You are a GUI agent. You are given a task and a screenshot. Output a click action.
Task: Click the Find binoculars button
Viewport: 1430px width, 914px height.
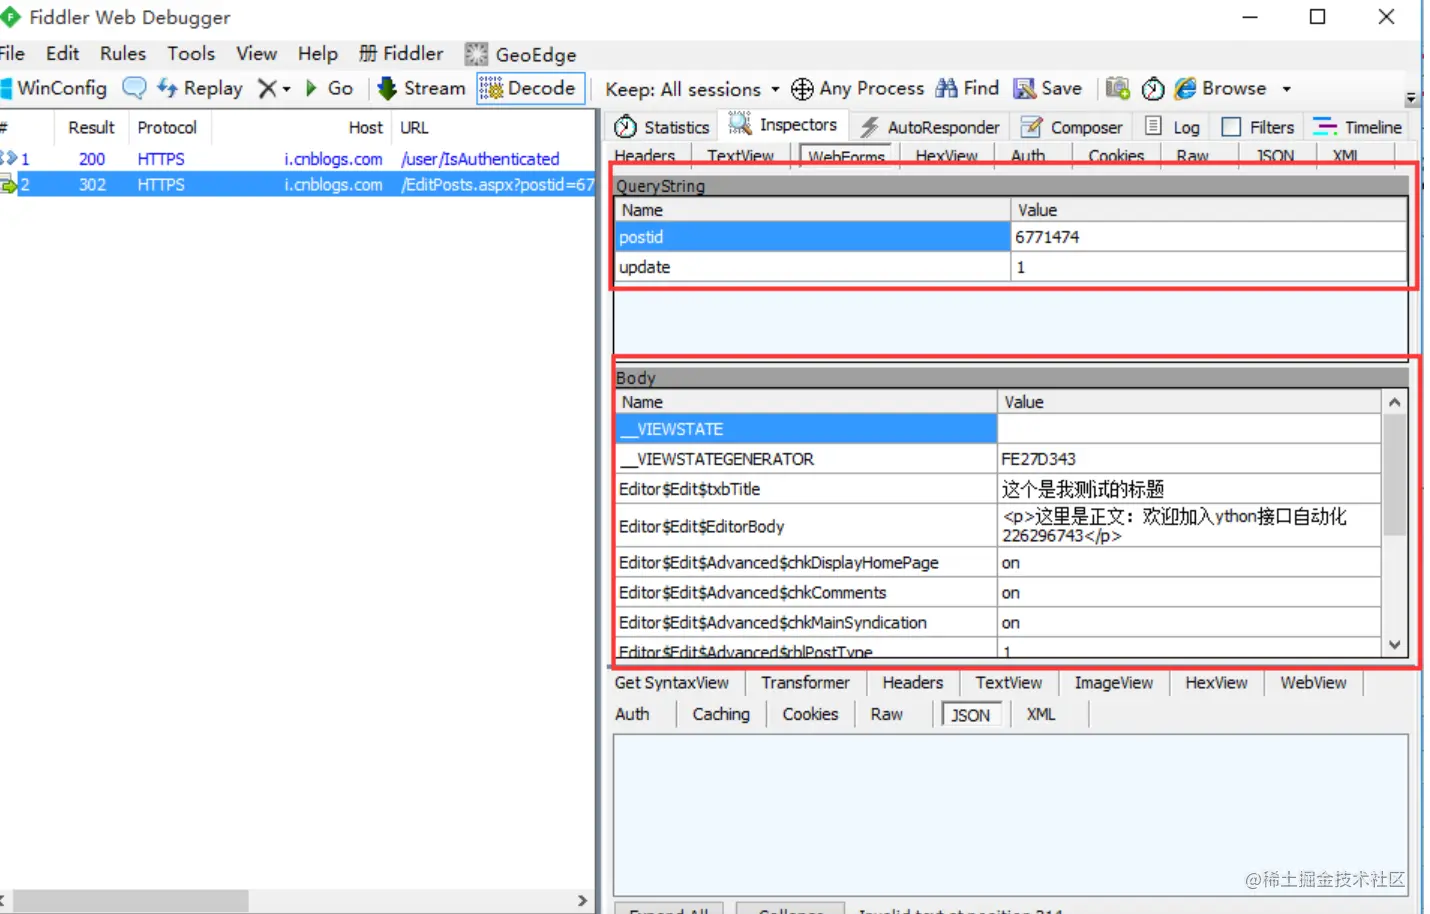pos(967,88)
